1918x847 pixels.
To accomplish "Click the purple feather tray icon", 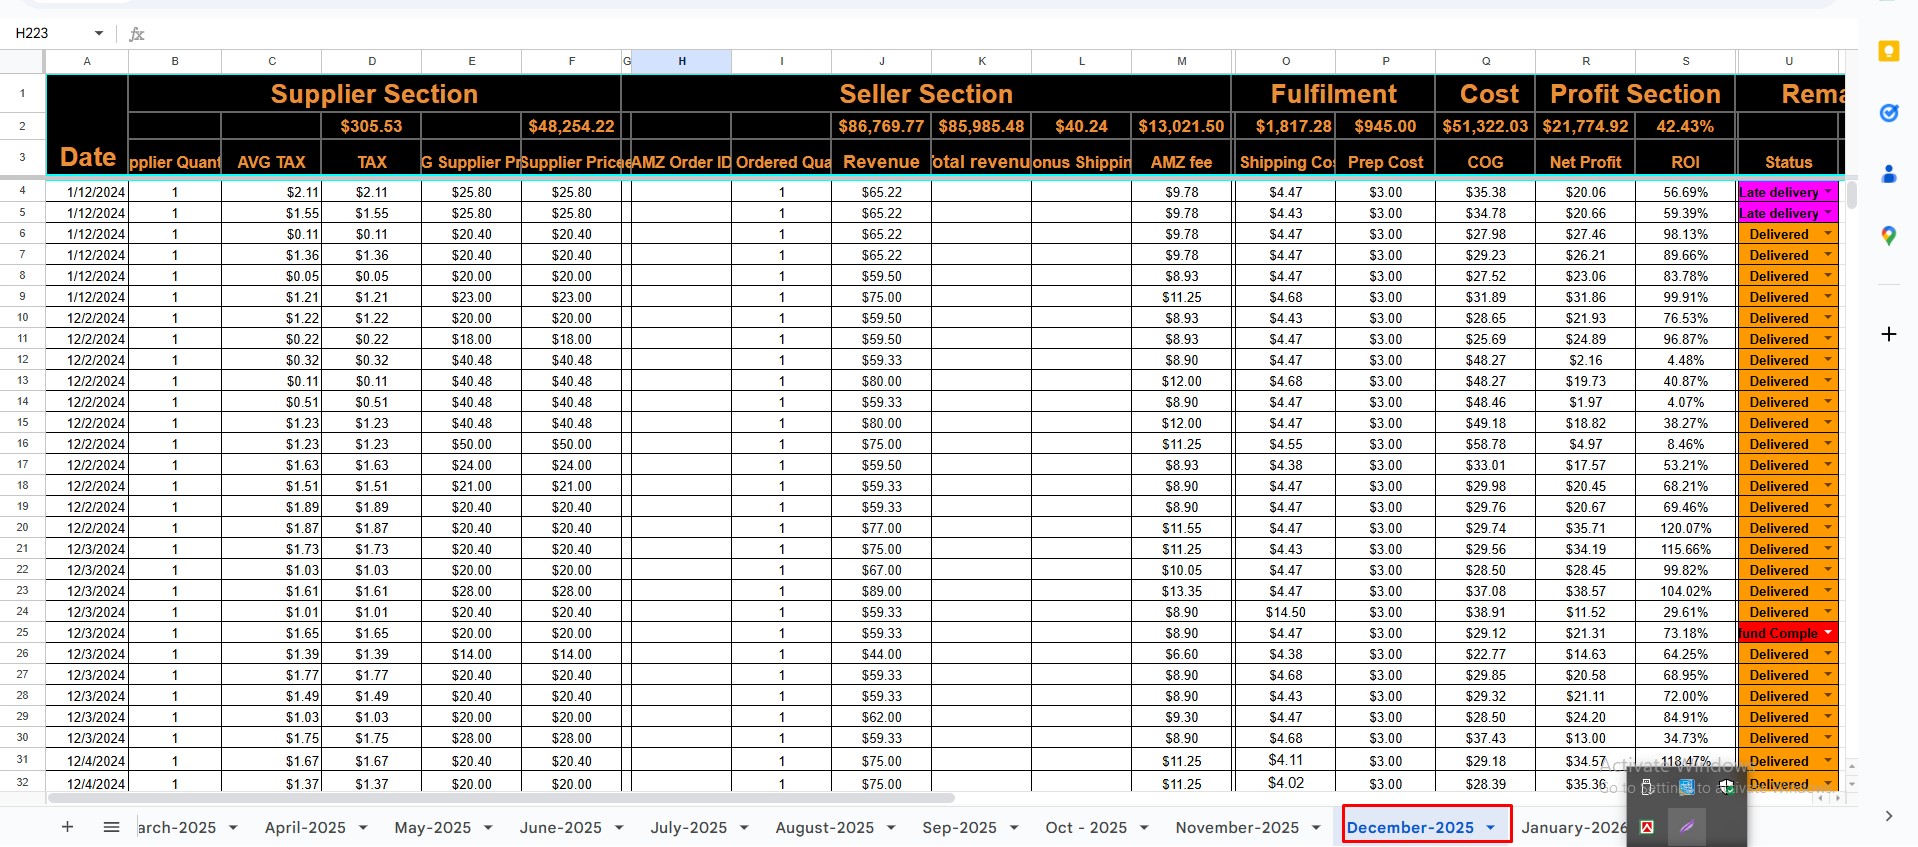I will point(1687,827).
